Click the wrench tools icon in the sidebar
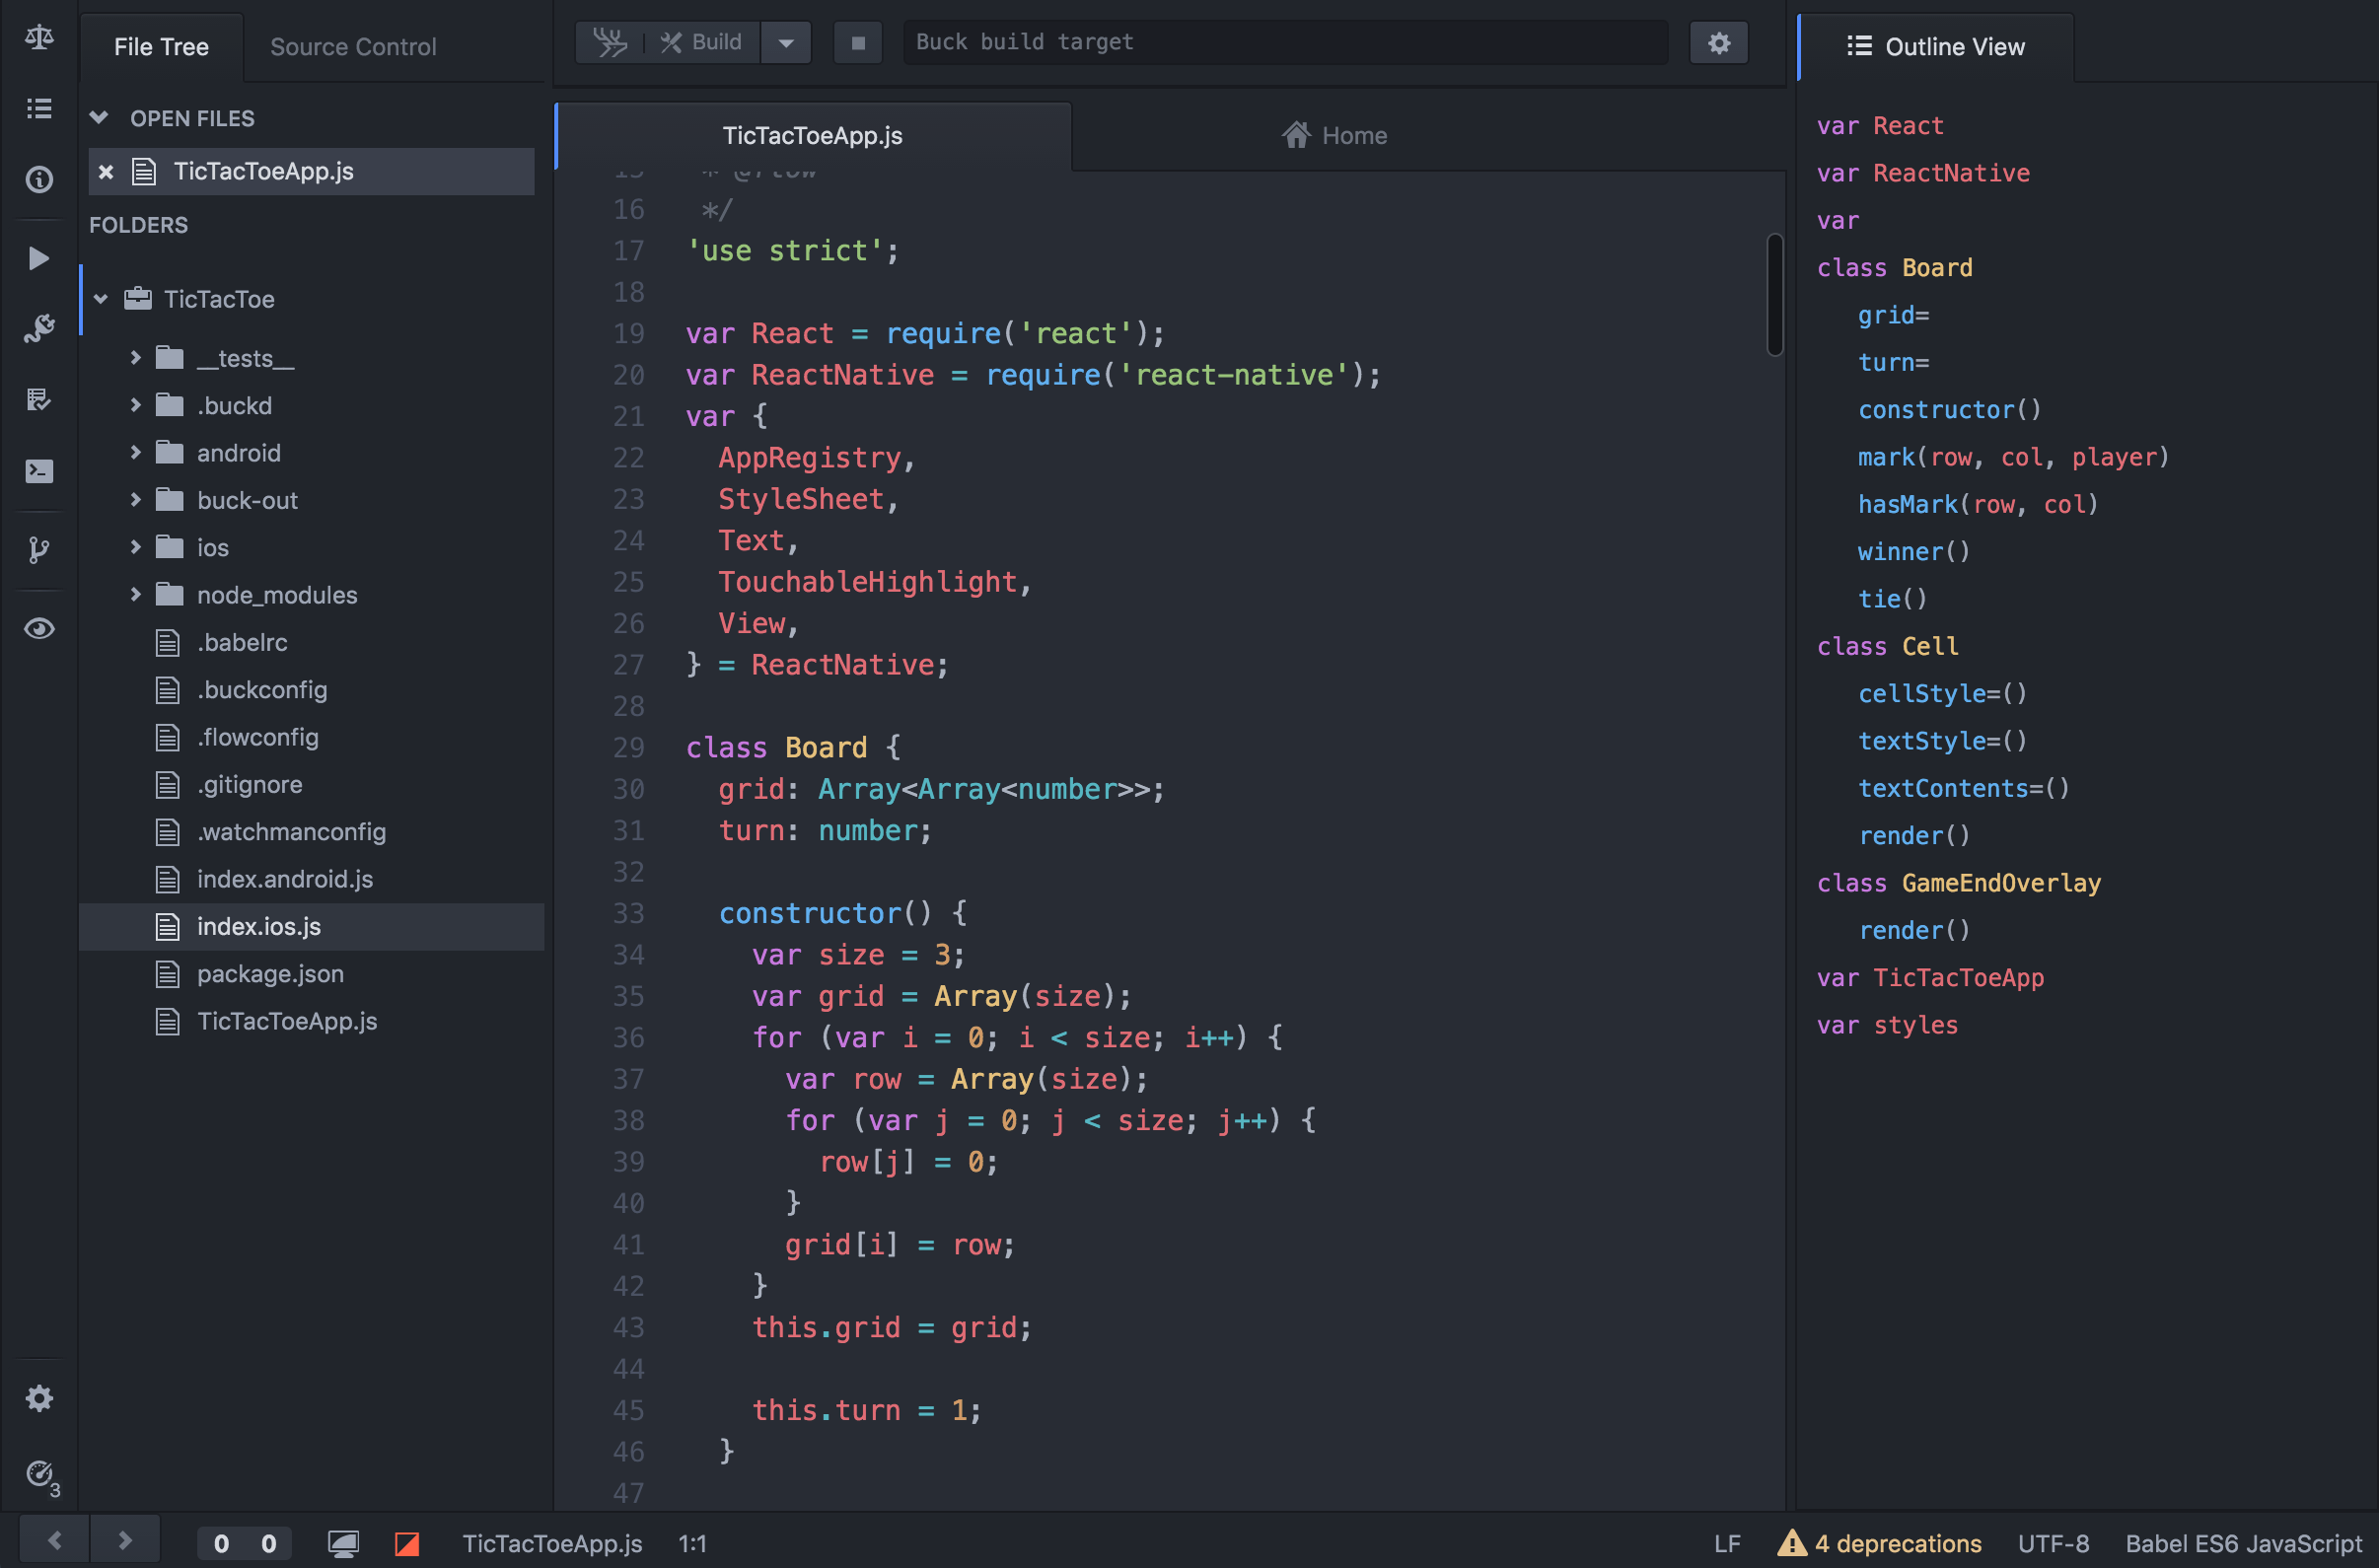 39,328
